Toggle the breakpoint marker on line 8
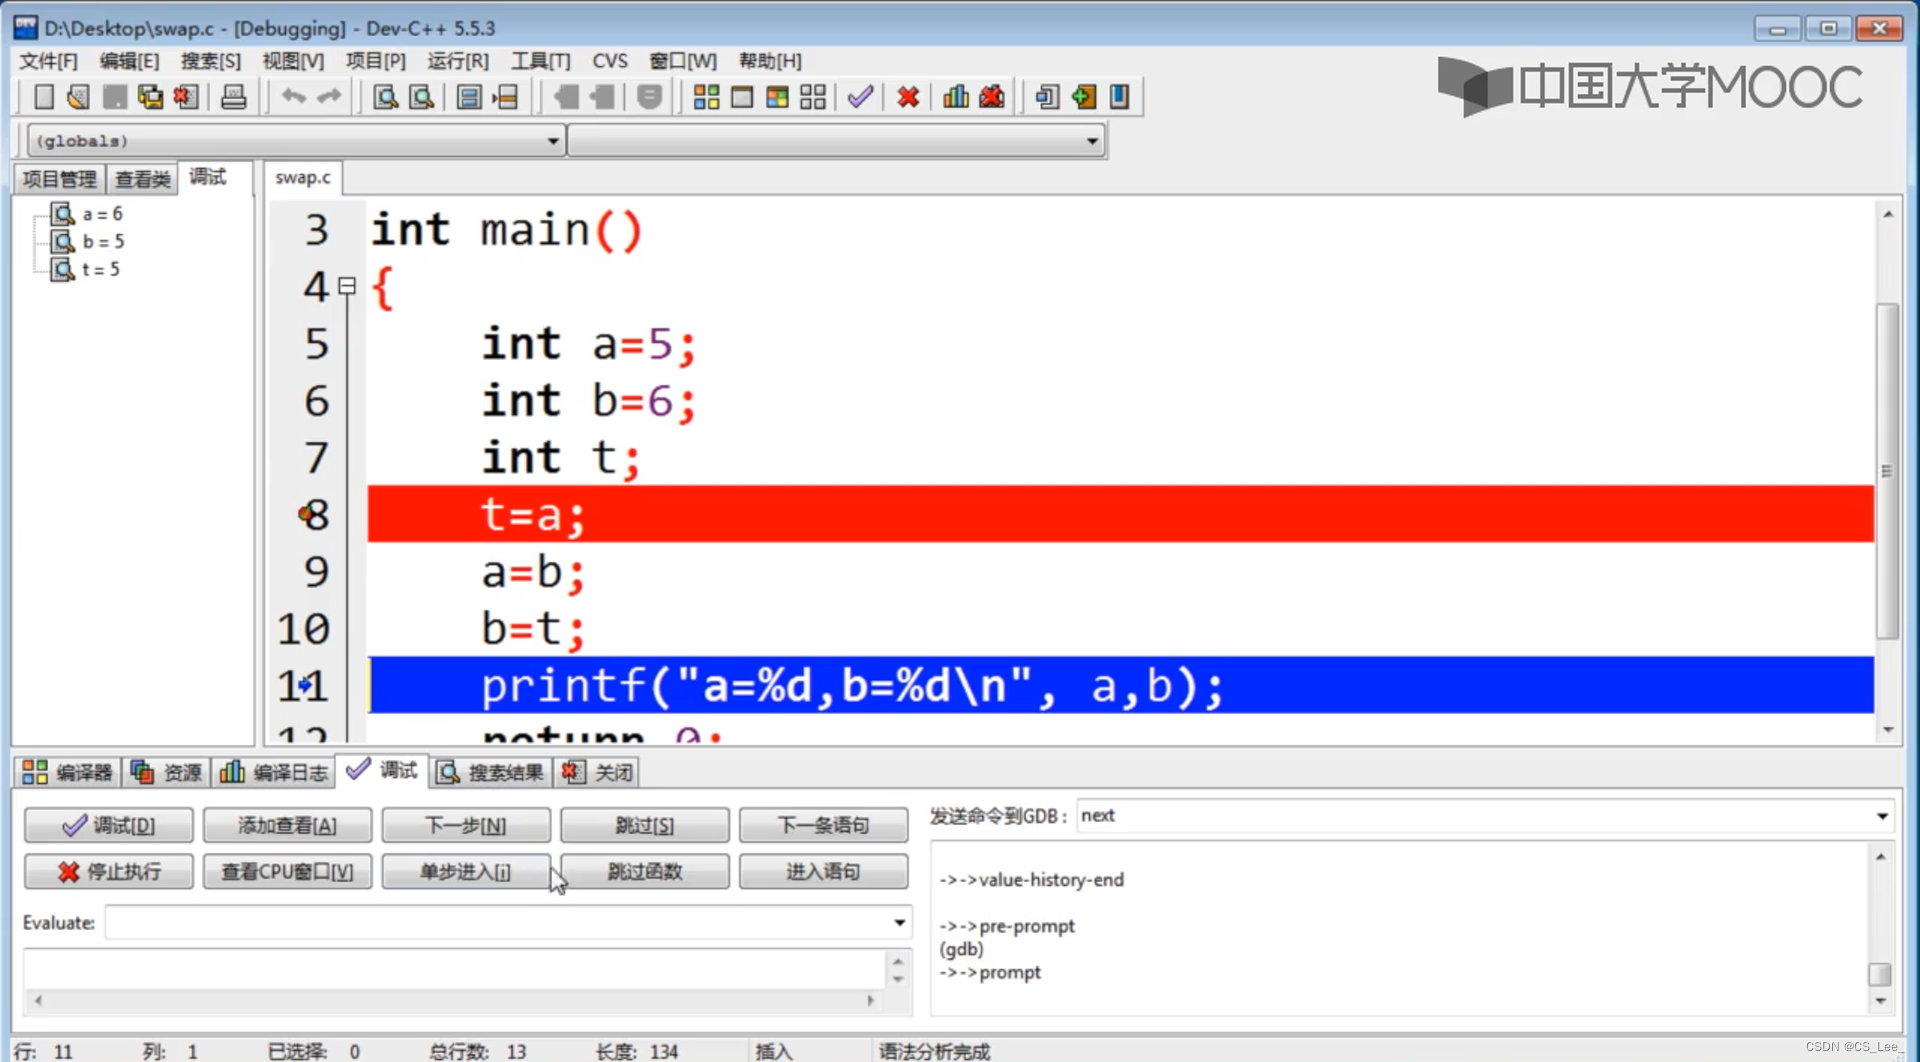Image resolution: width=1920 pixels, height=1062 pixels. [x=306, y=514]
